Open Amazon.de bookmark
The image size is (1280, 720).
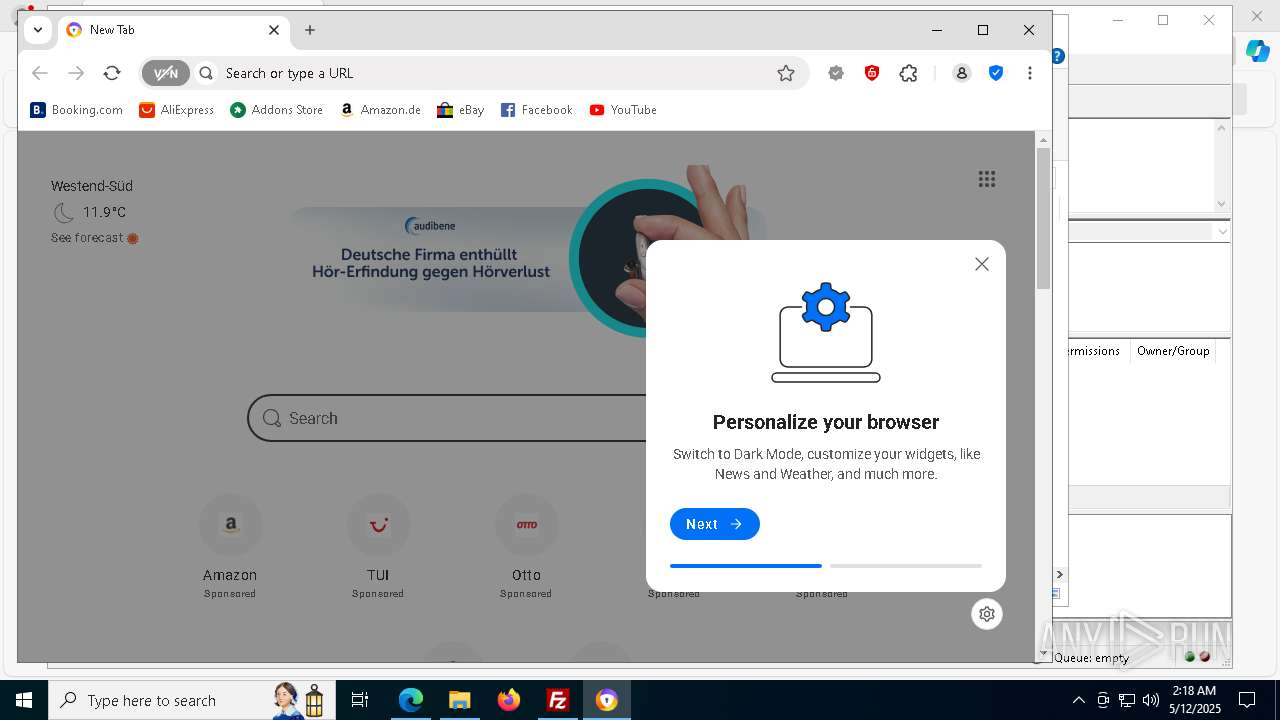(x=380, y=110)
